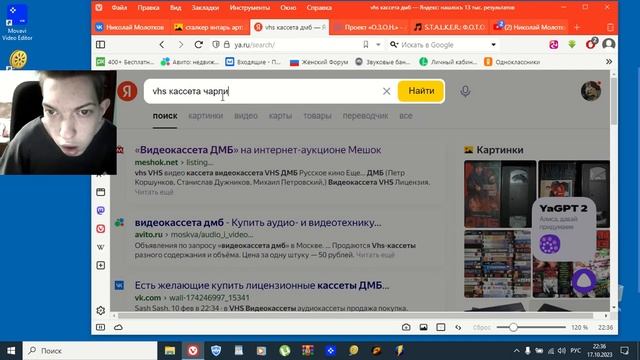
Task: Open the Авито: недвиж... bookmark
Action: [191, 62]
